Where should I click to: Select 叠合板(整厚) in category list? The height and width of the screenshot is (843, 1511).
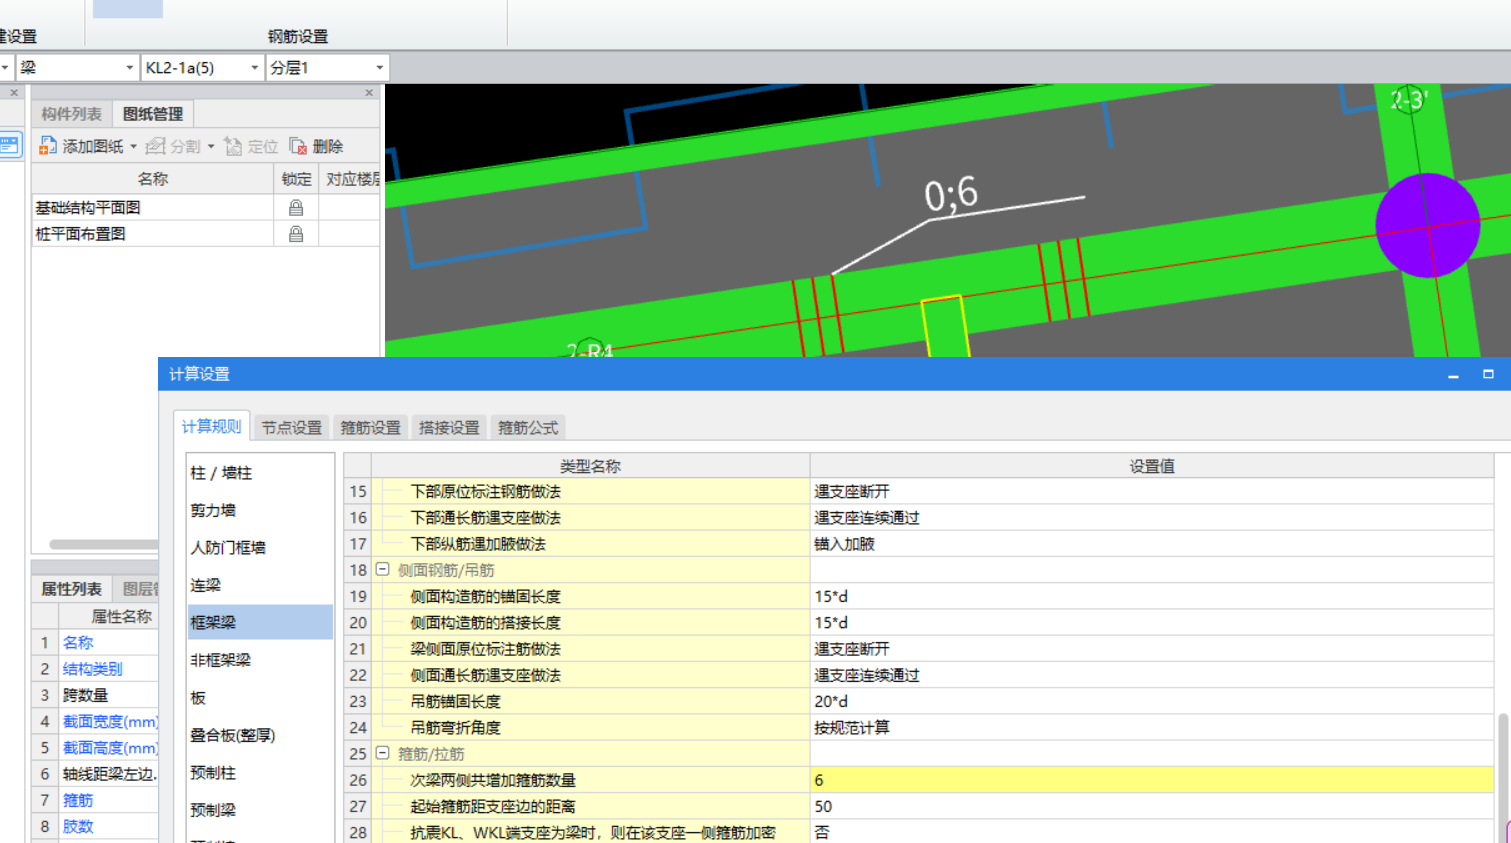(260, 735)
